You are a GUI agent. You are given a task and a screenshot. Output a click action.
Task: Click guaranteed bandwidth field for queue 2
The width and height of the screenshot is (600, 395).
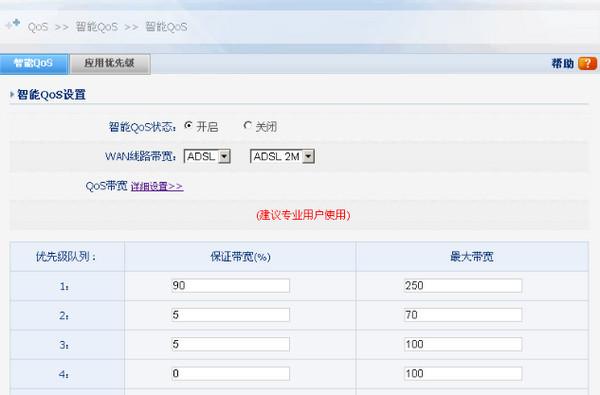click(230, 315)
